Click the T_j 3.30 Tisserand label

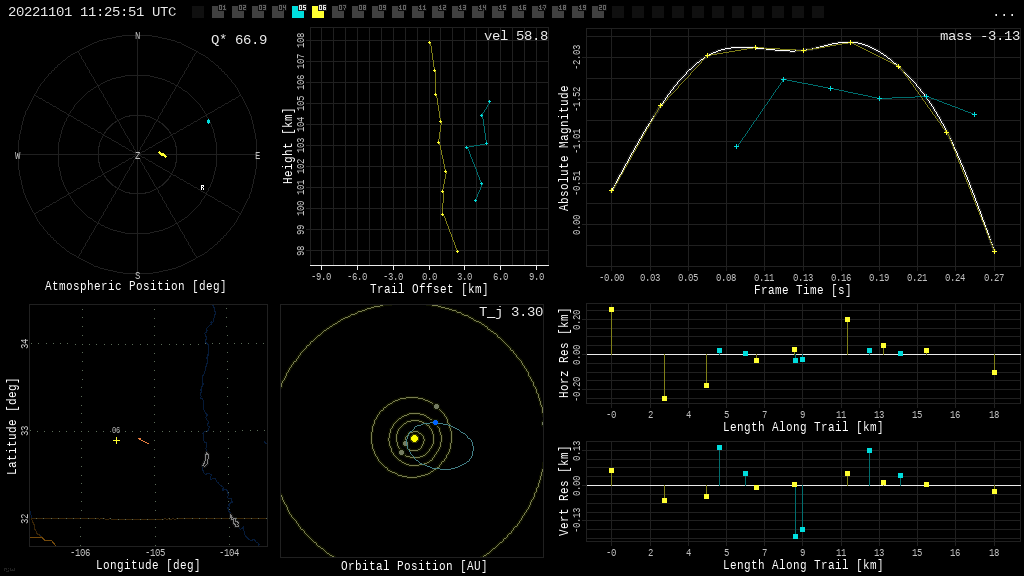[x=510, y=312]
